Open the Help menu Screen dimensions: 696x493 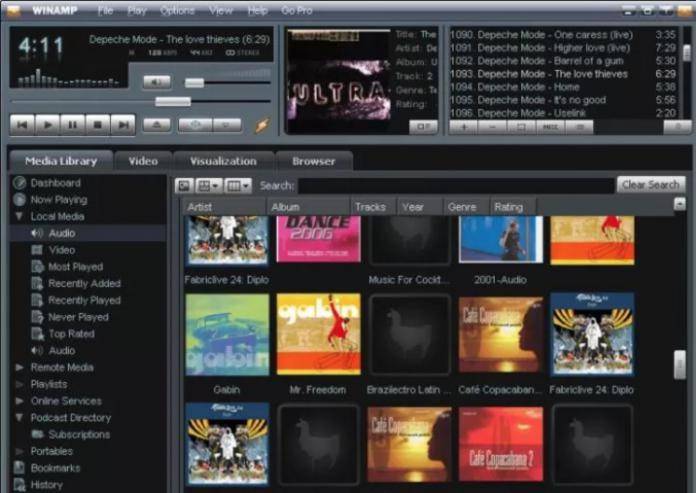[257, 10]
